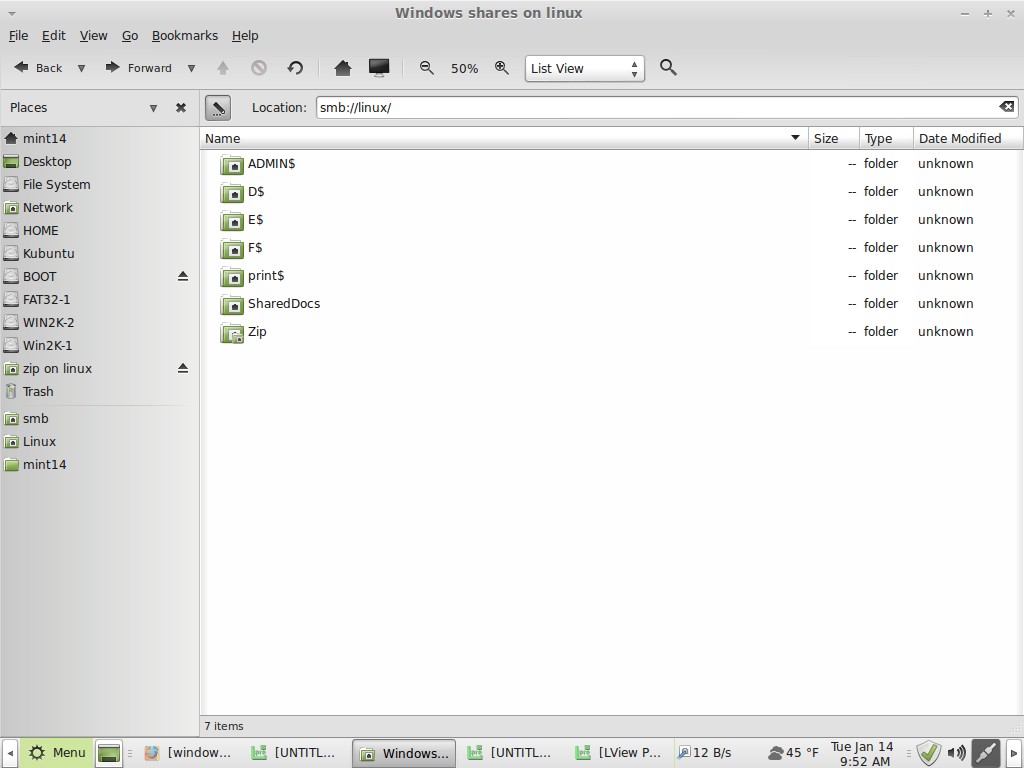
Task: Open the View menu
Action: (x=93, y=35)
